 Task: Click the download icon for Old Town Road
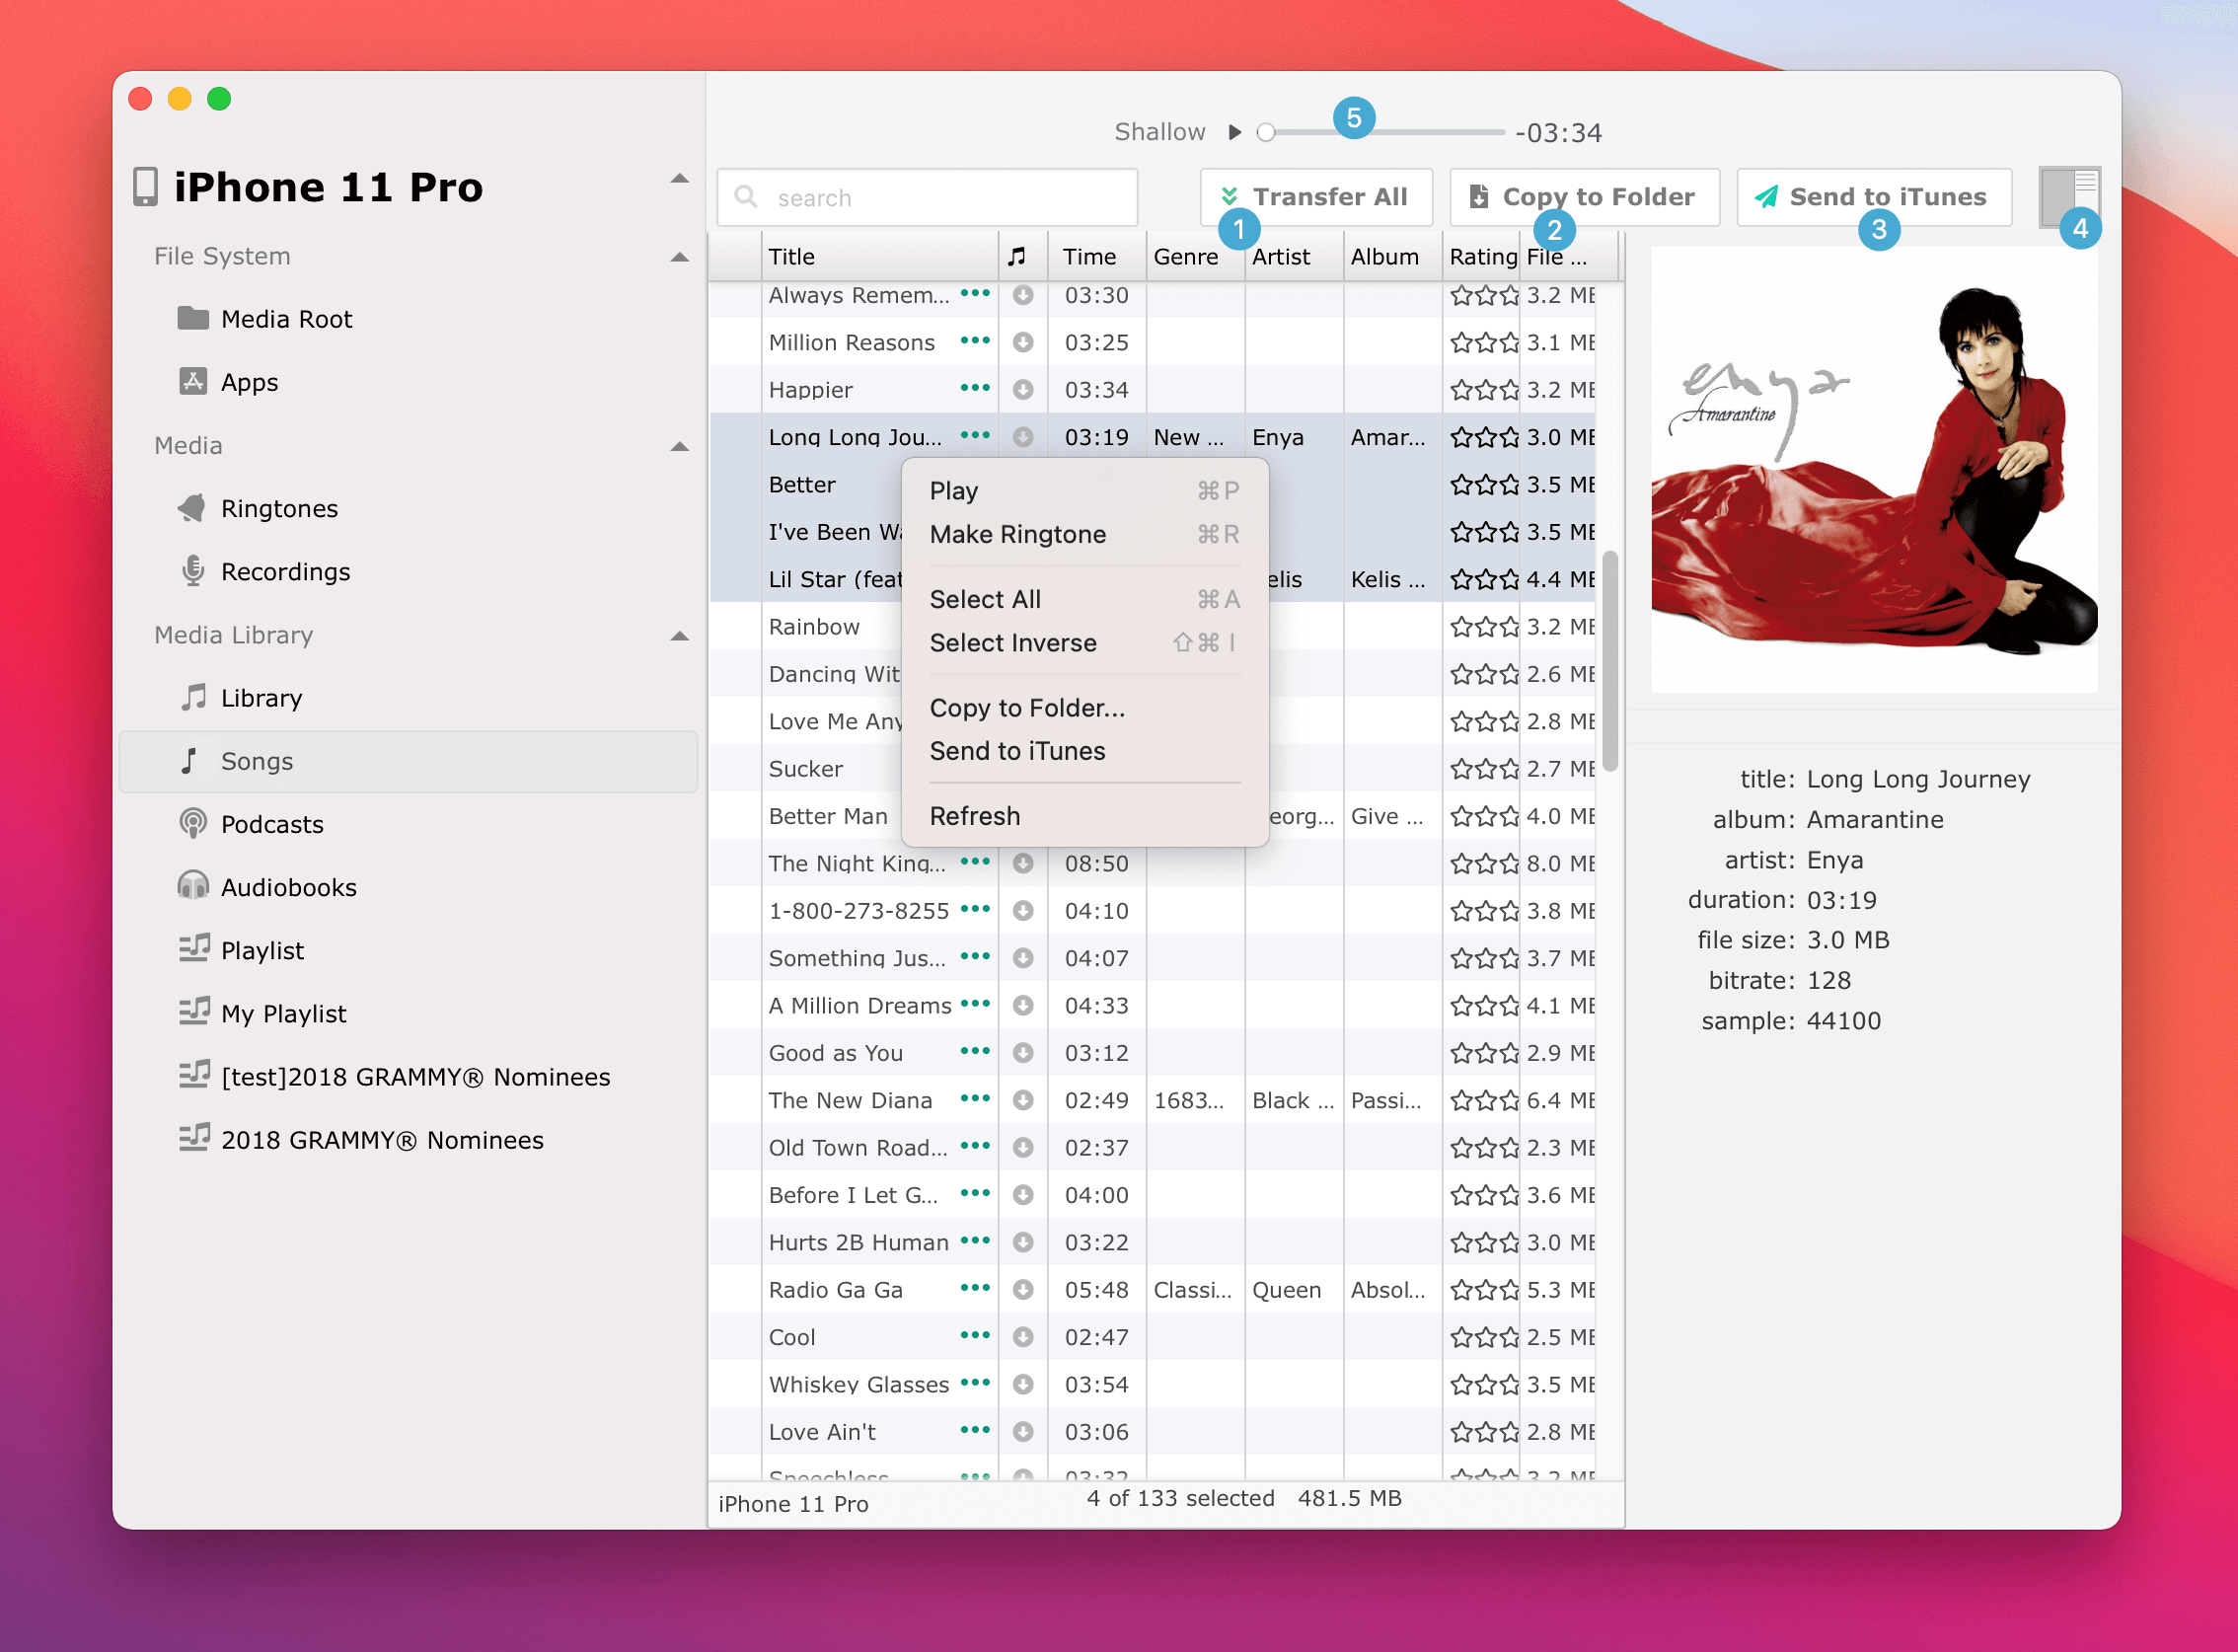pos(1023,1147)
